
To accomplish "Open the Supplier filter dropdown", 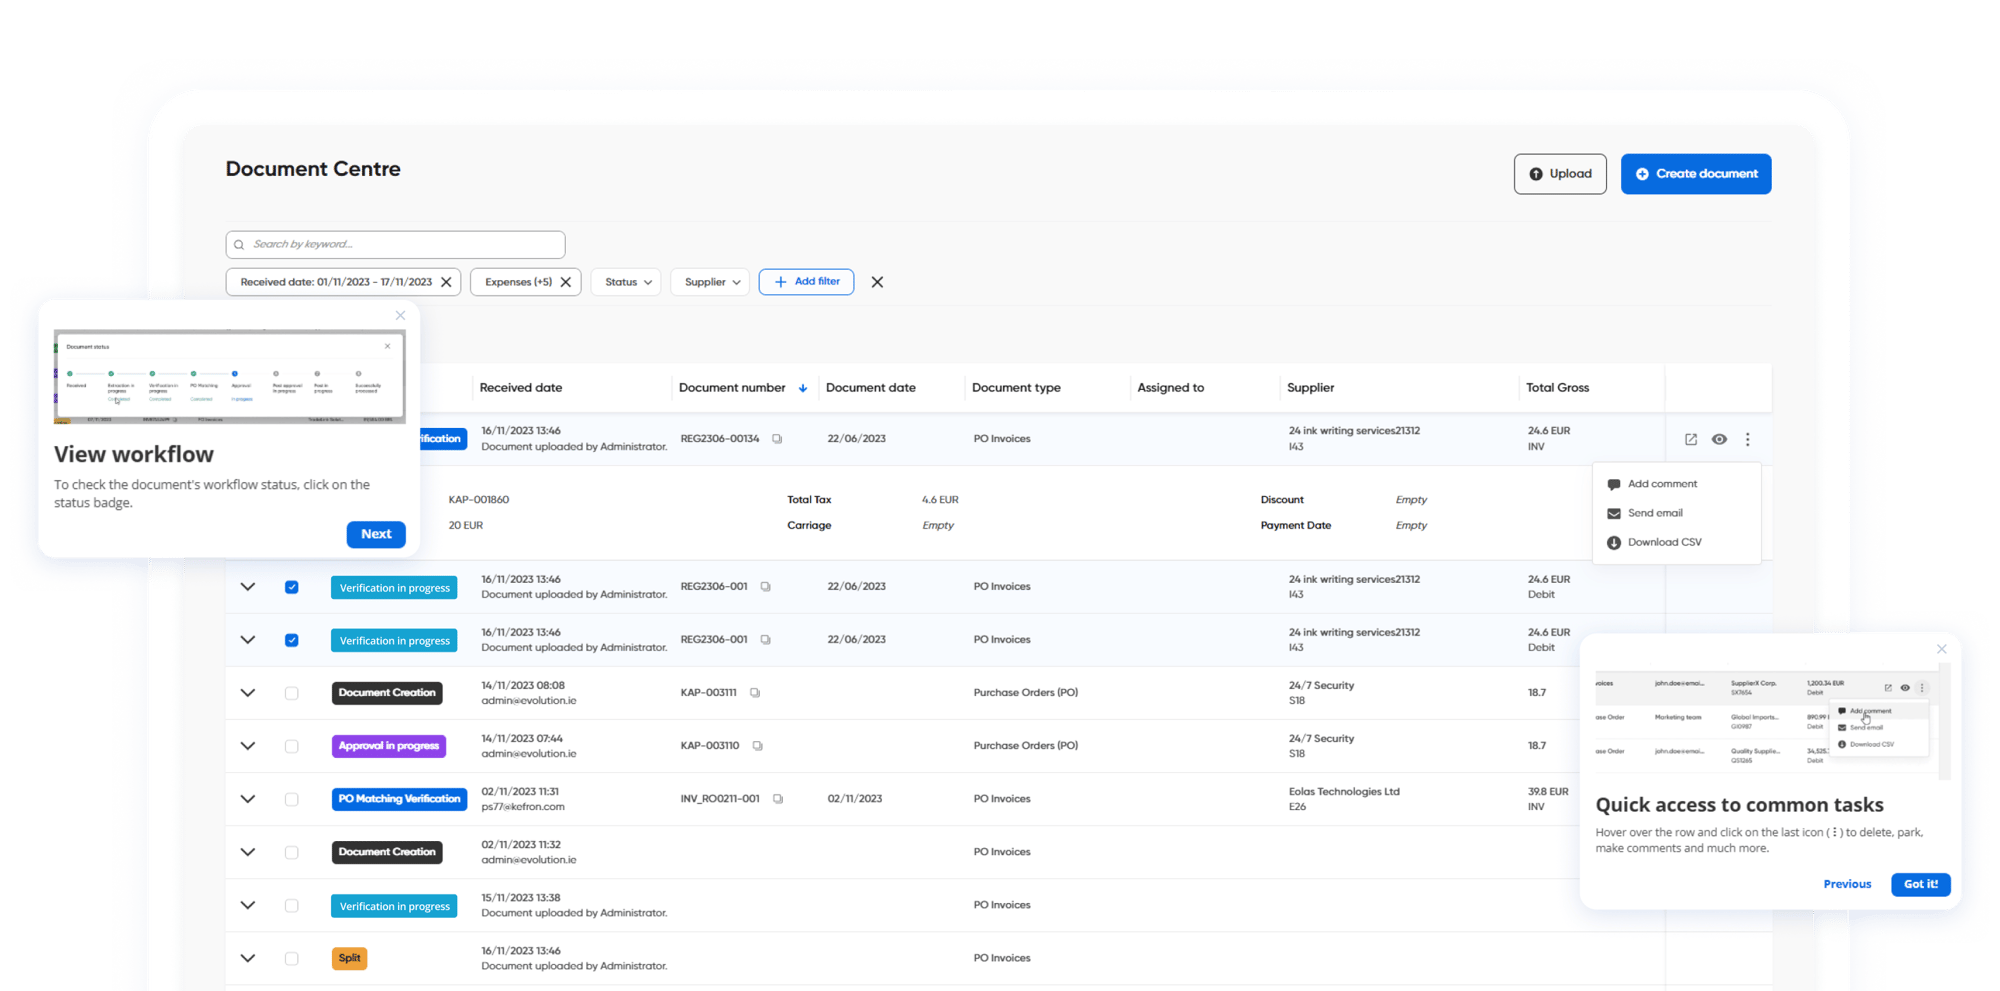I will coord(710,282).
